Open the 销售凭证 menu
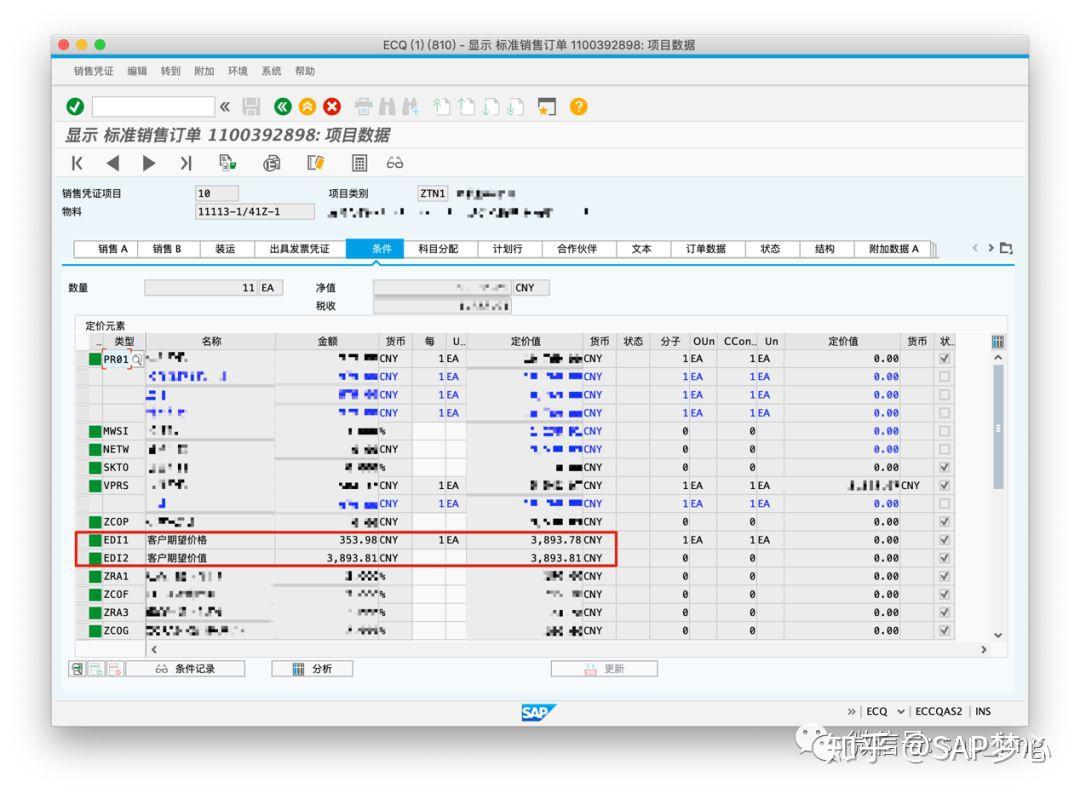Screen dimensions: 1080x794 [94, 71]
